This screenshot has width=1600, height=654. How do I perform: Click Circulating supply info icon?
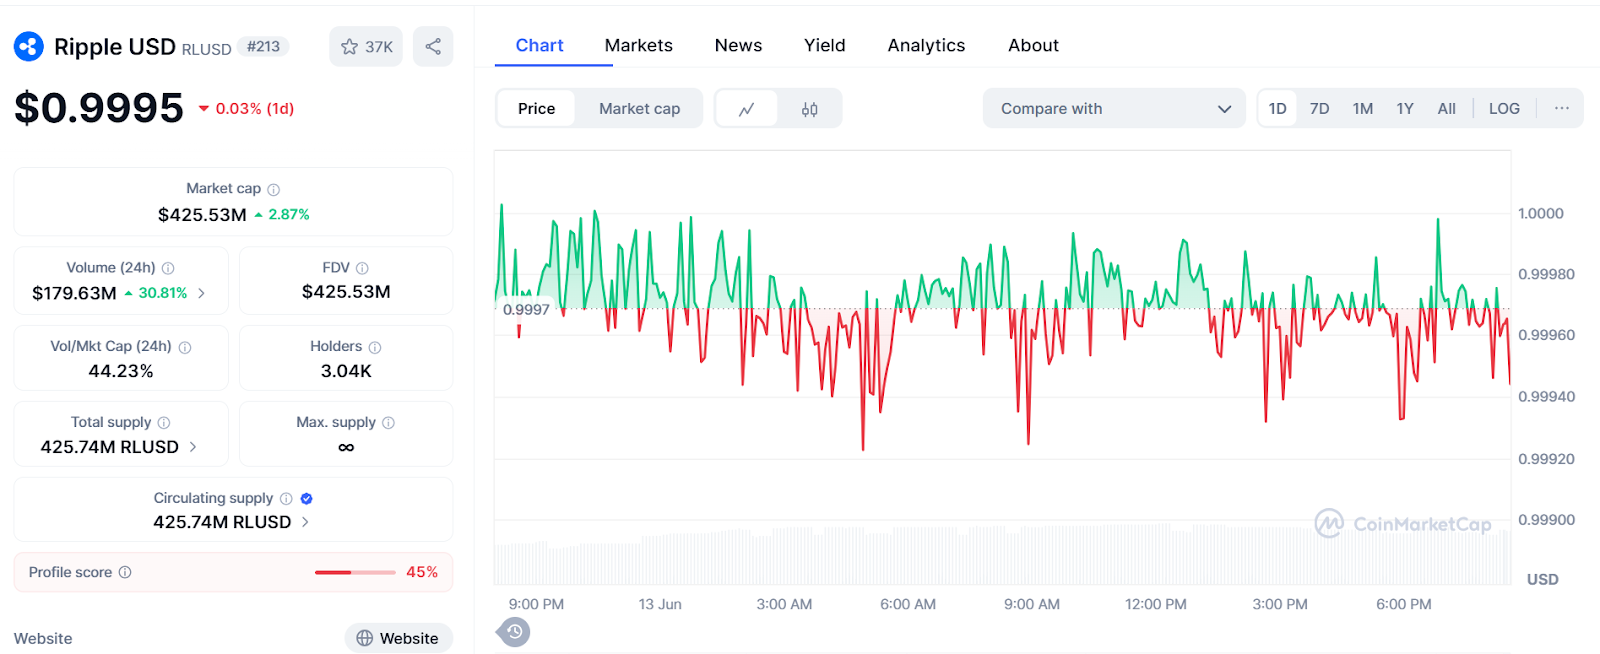(286, 498)
